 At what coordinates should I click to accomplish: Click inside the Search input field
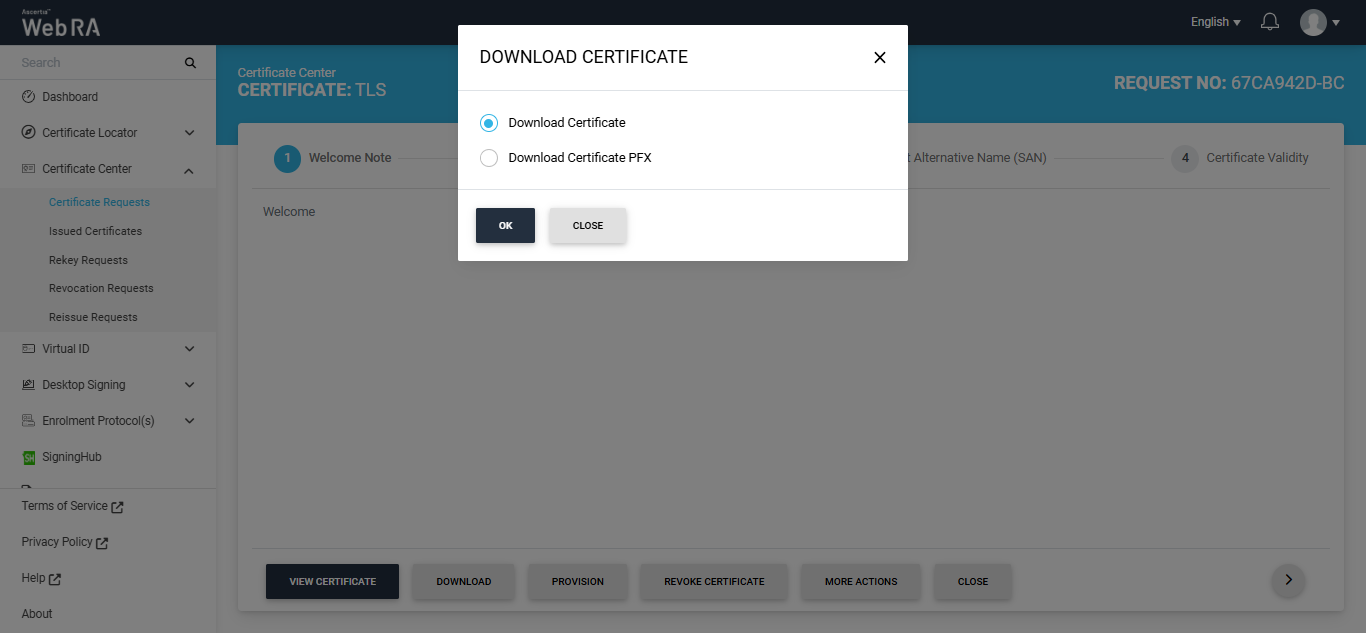[x=95, y=63]
